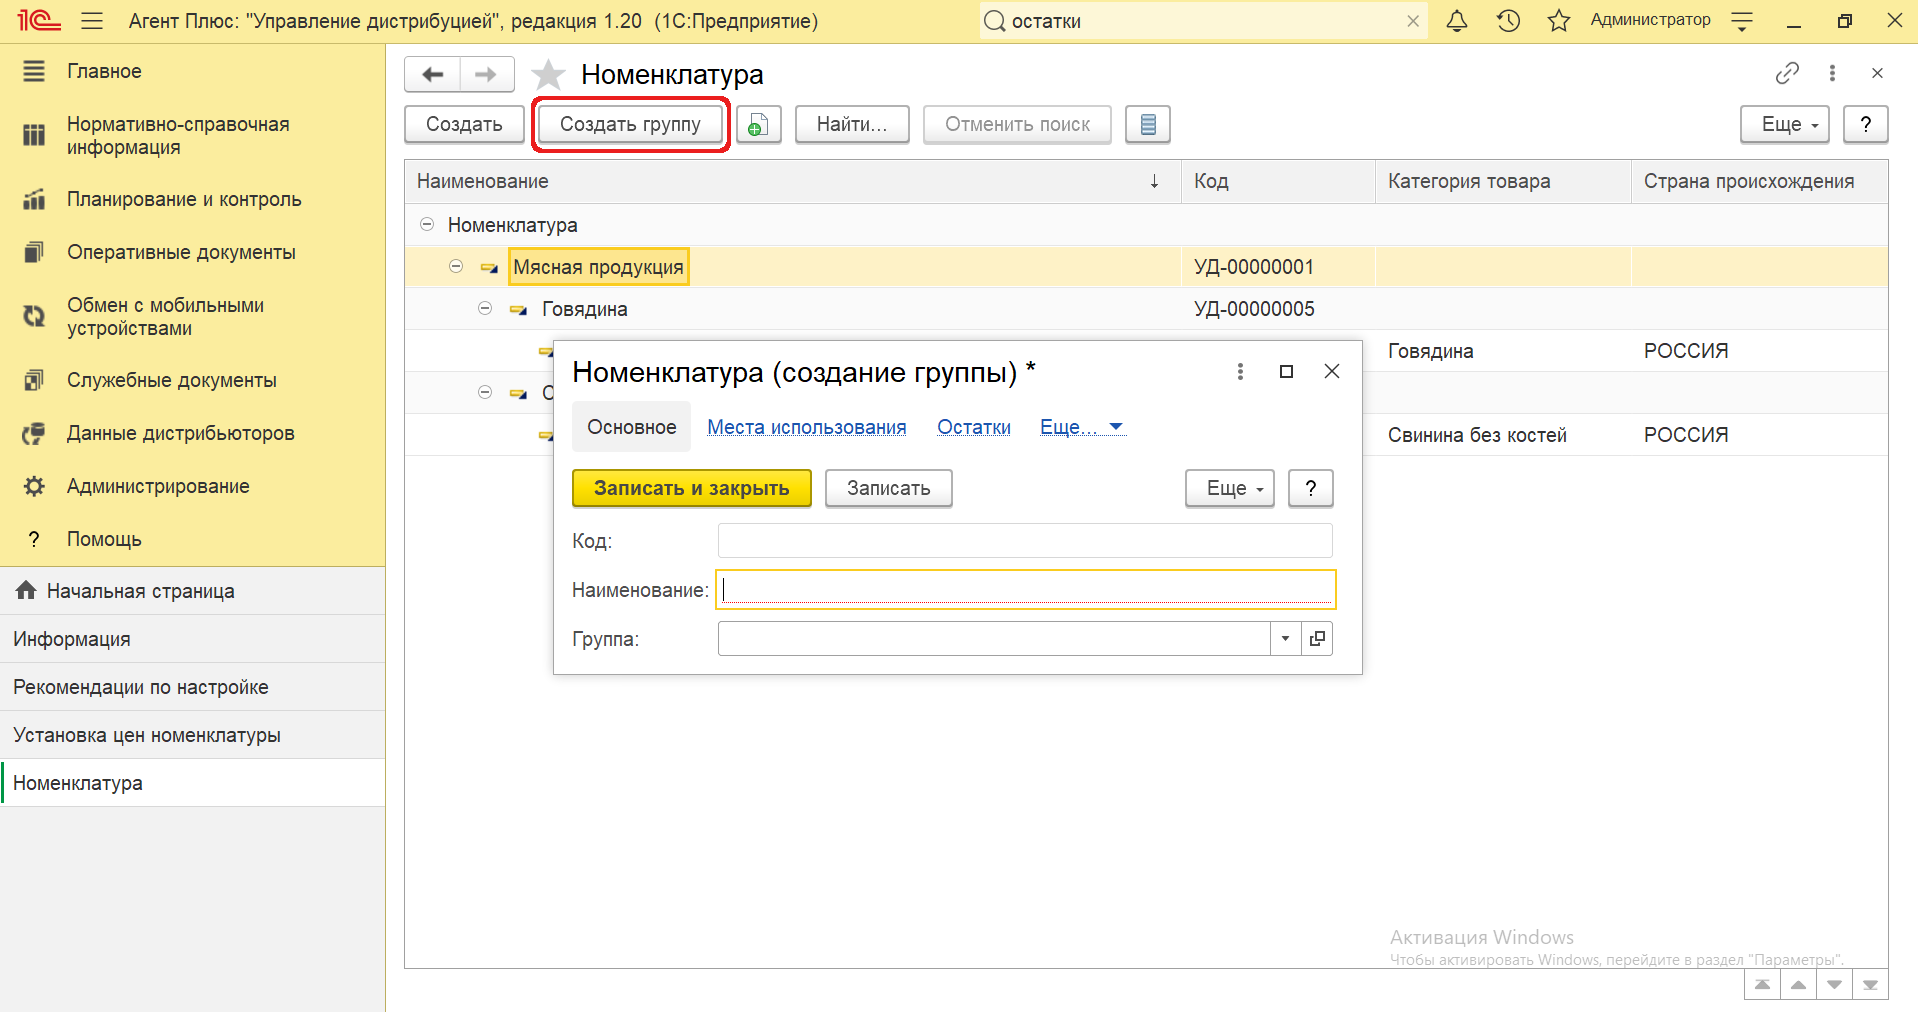Select the Говядина tree row
Viewport: 1918px width, 1012px height.
click(1146, 309)
